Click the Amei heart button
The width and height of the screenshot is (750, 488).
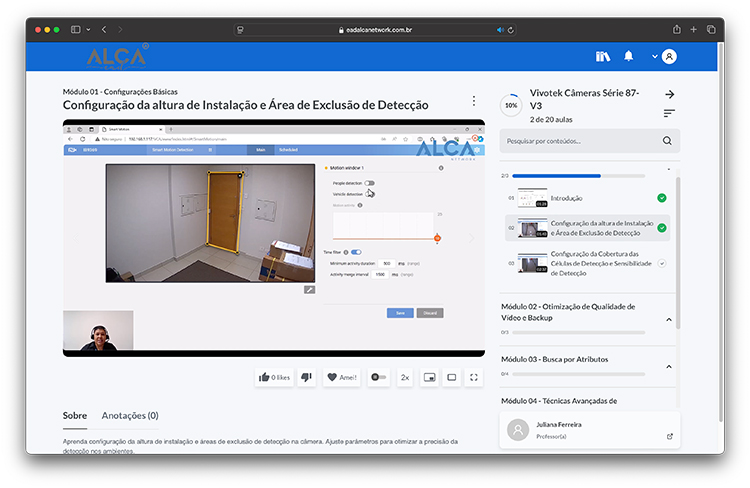coord(342,377)
